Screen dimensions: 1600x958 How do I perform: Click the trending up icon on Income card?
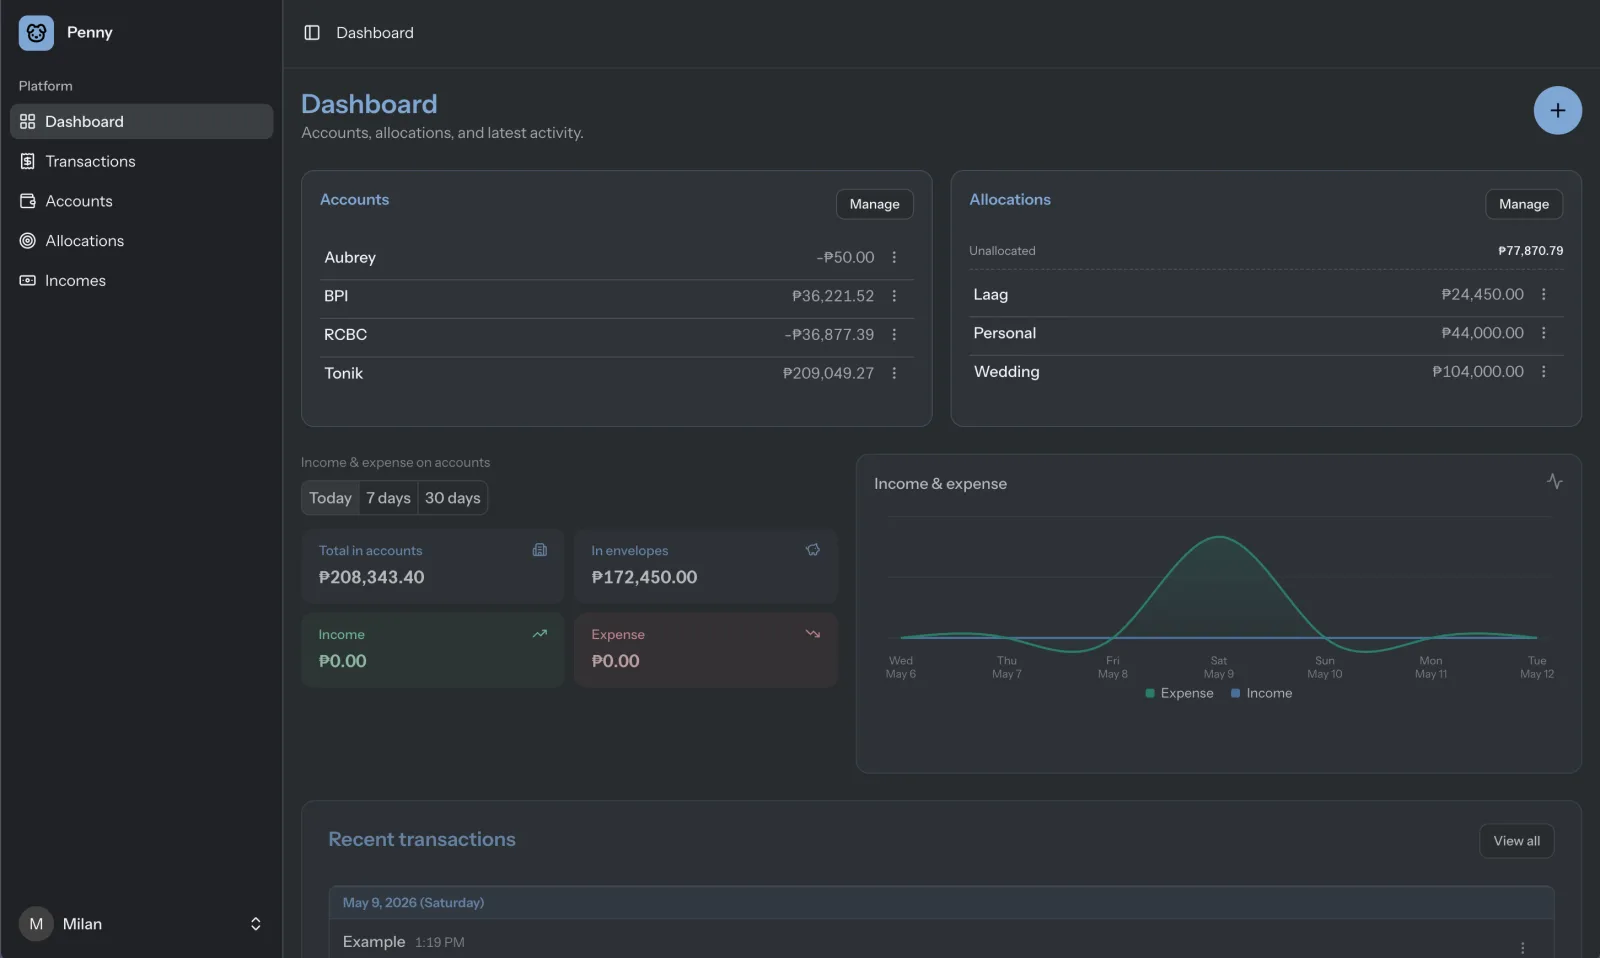(540, 634)
